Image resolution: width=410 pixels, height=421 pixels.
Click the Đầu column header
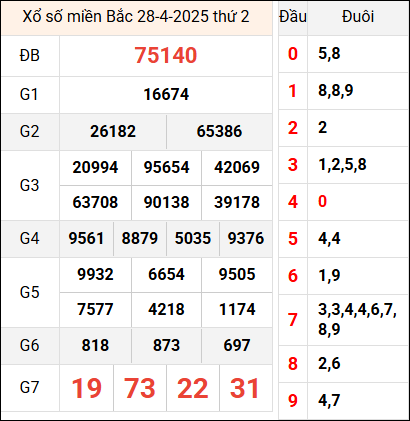[293, 17]
